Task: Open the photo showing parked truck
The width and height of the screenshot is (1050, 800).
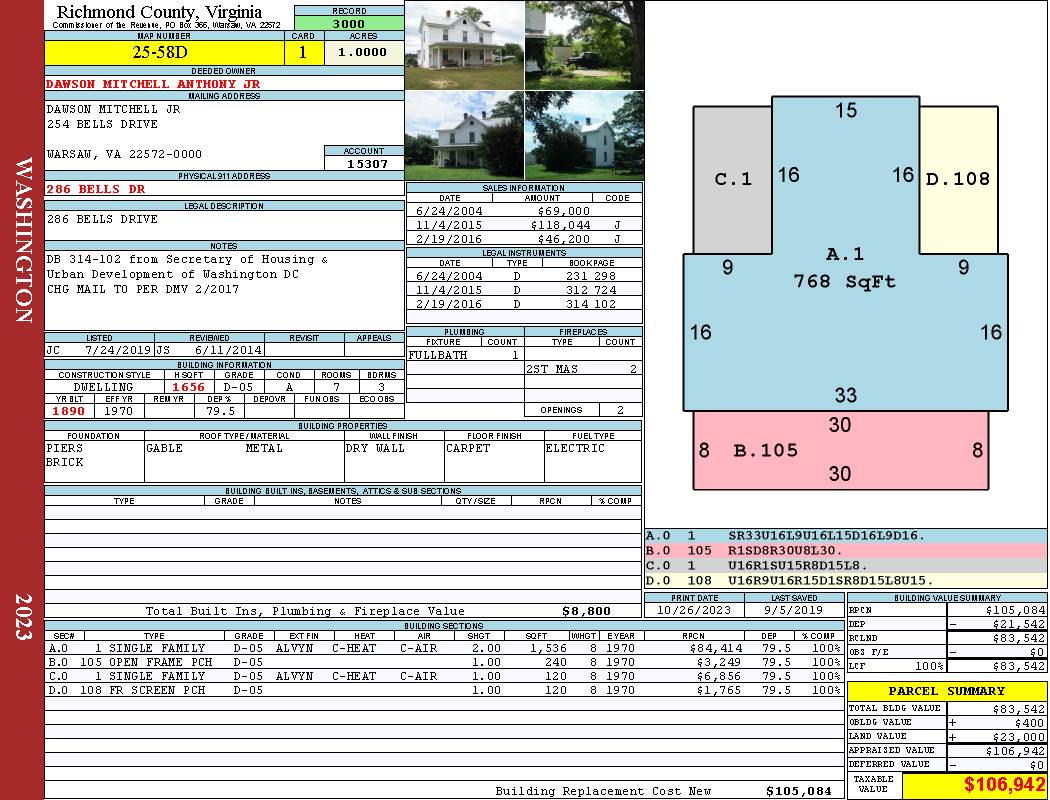Action: [x=585, y=45]
